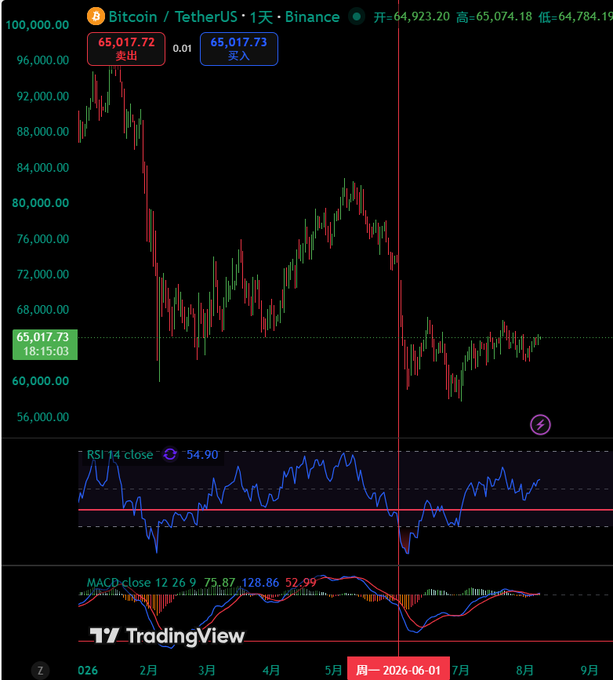Click the purple lightning bolt icon

540,424
